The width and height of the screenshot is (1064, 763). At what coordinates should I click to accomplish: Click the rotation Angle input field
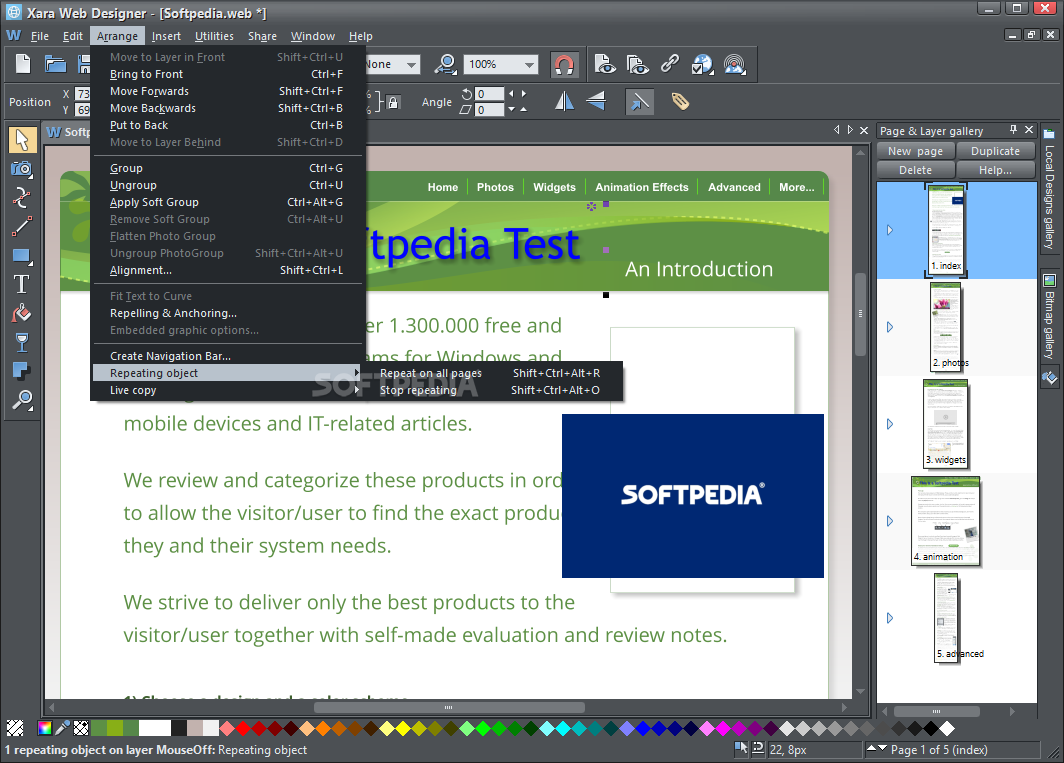[489, 94]
